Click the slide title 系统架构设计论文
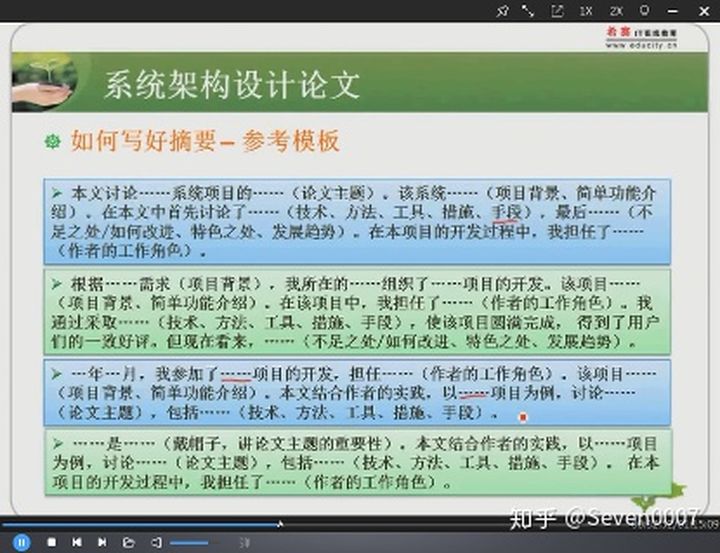The height and width of the screenshot is (553, 720). (x=232, y=85)
